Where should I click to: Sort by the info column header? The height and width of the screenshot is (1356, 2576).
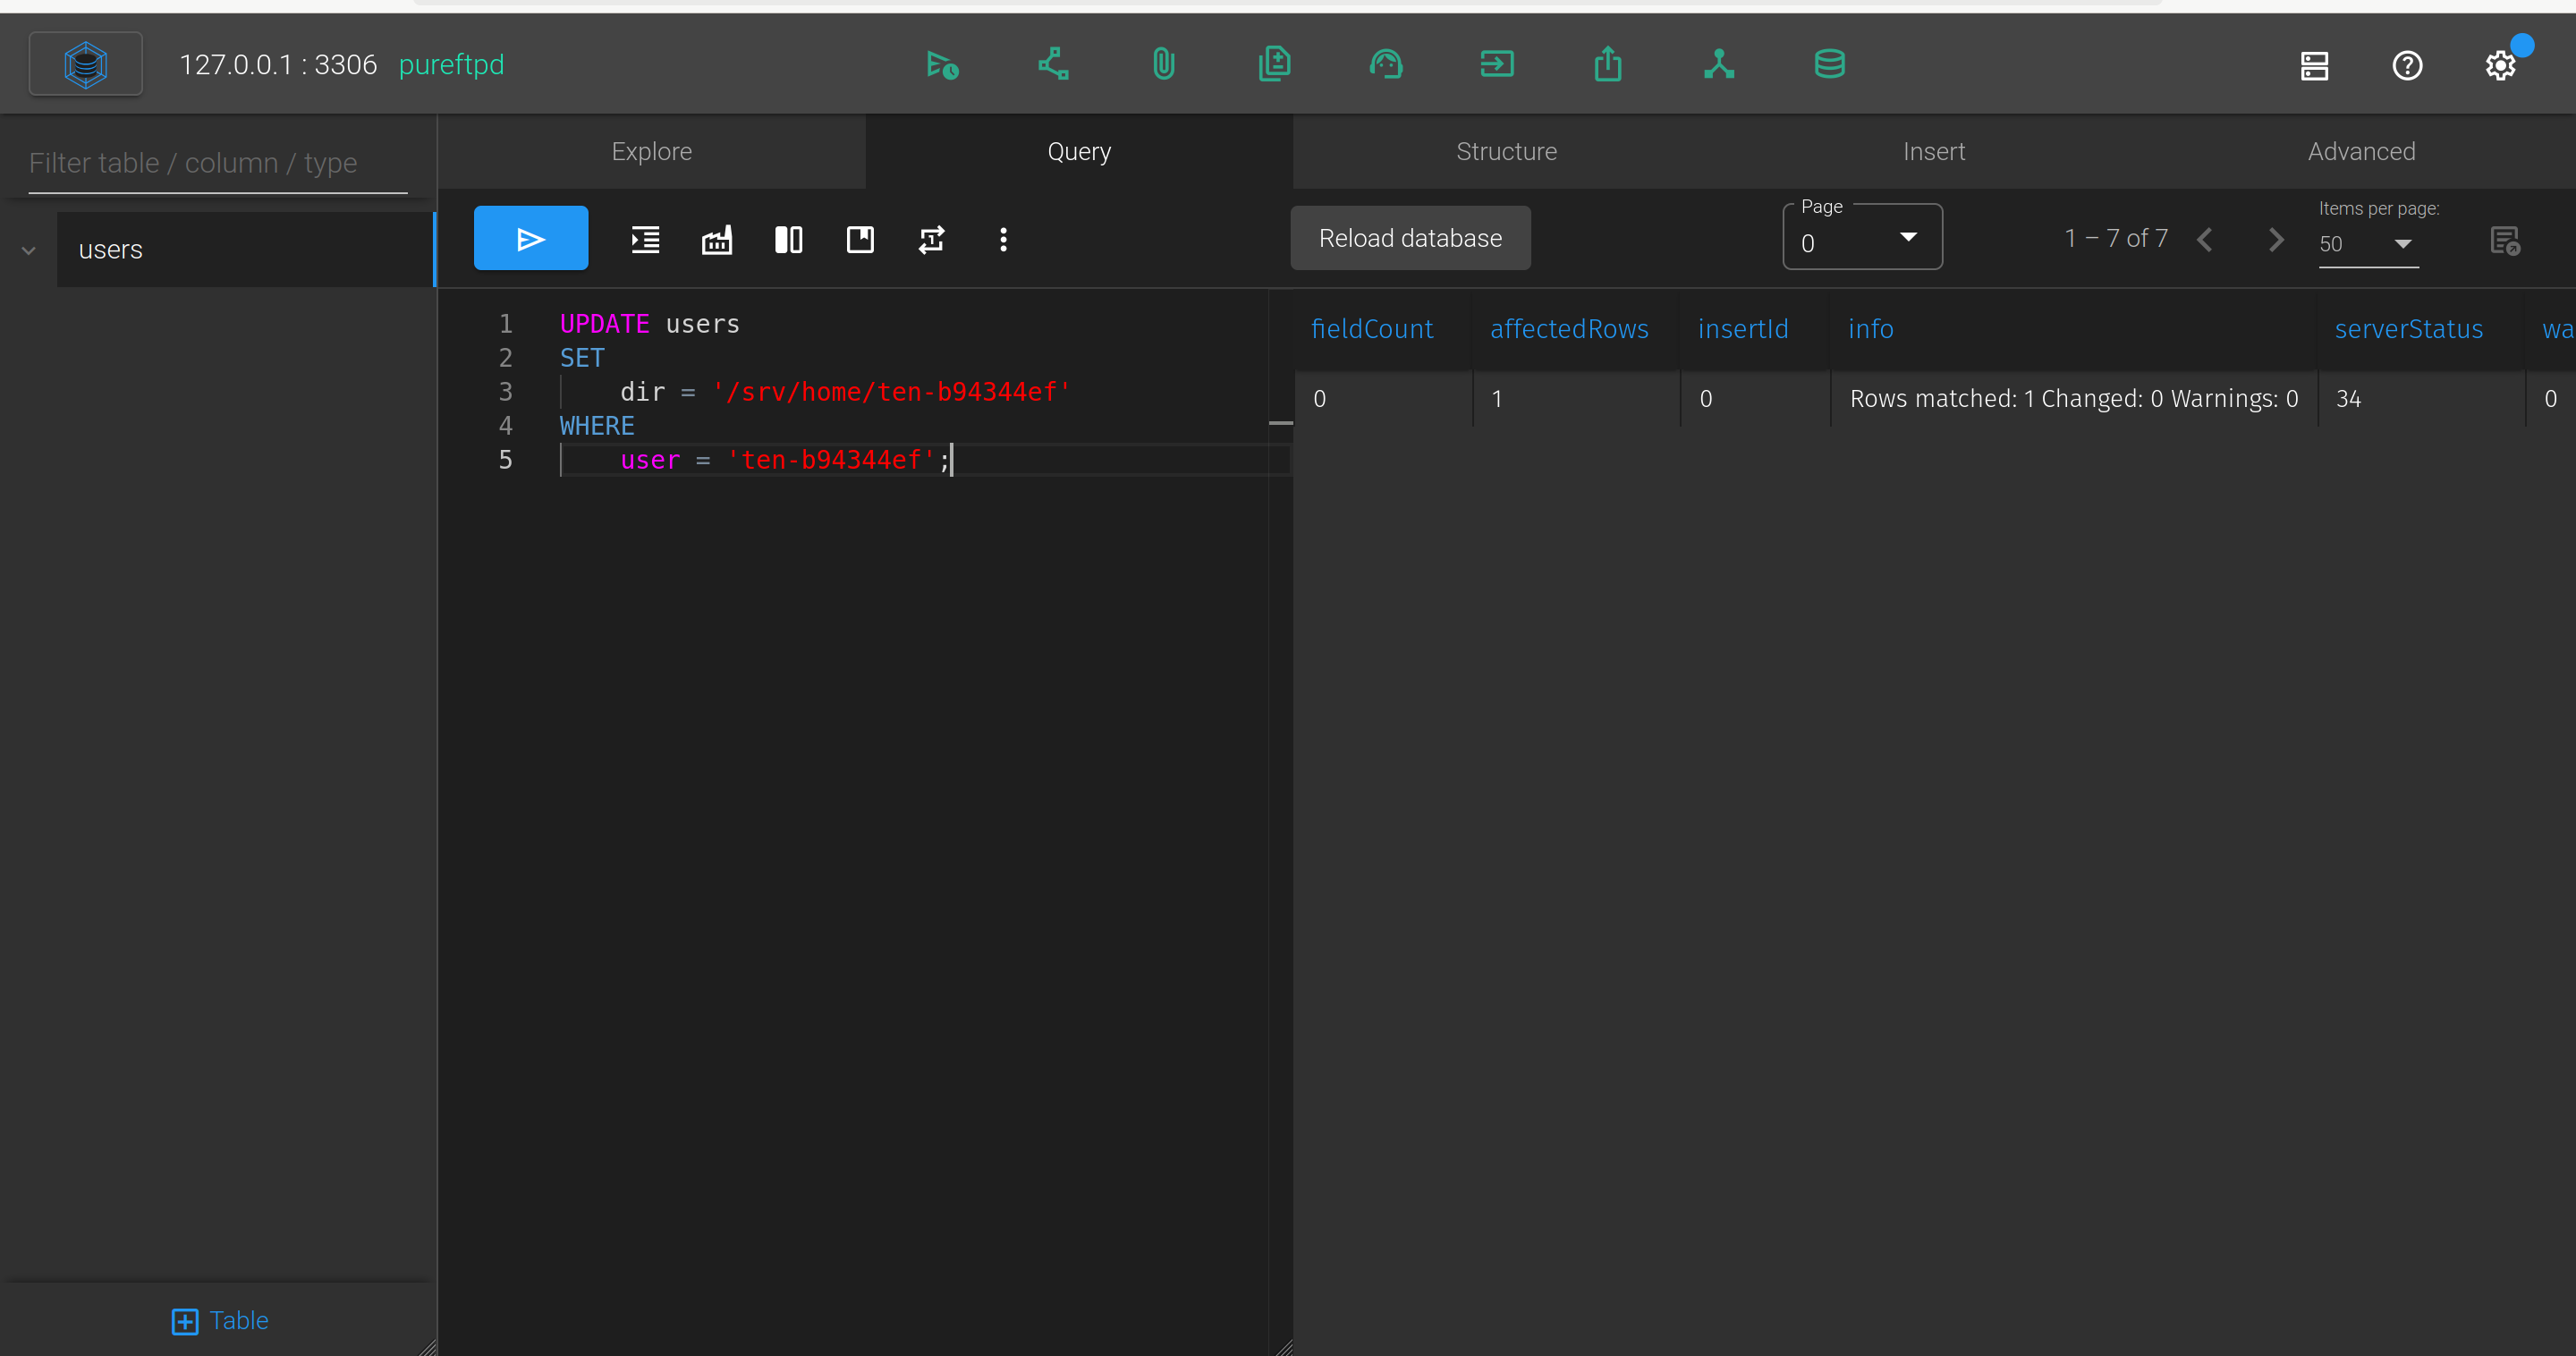click(x=1870, y=329)
